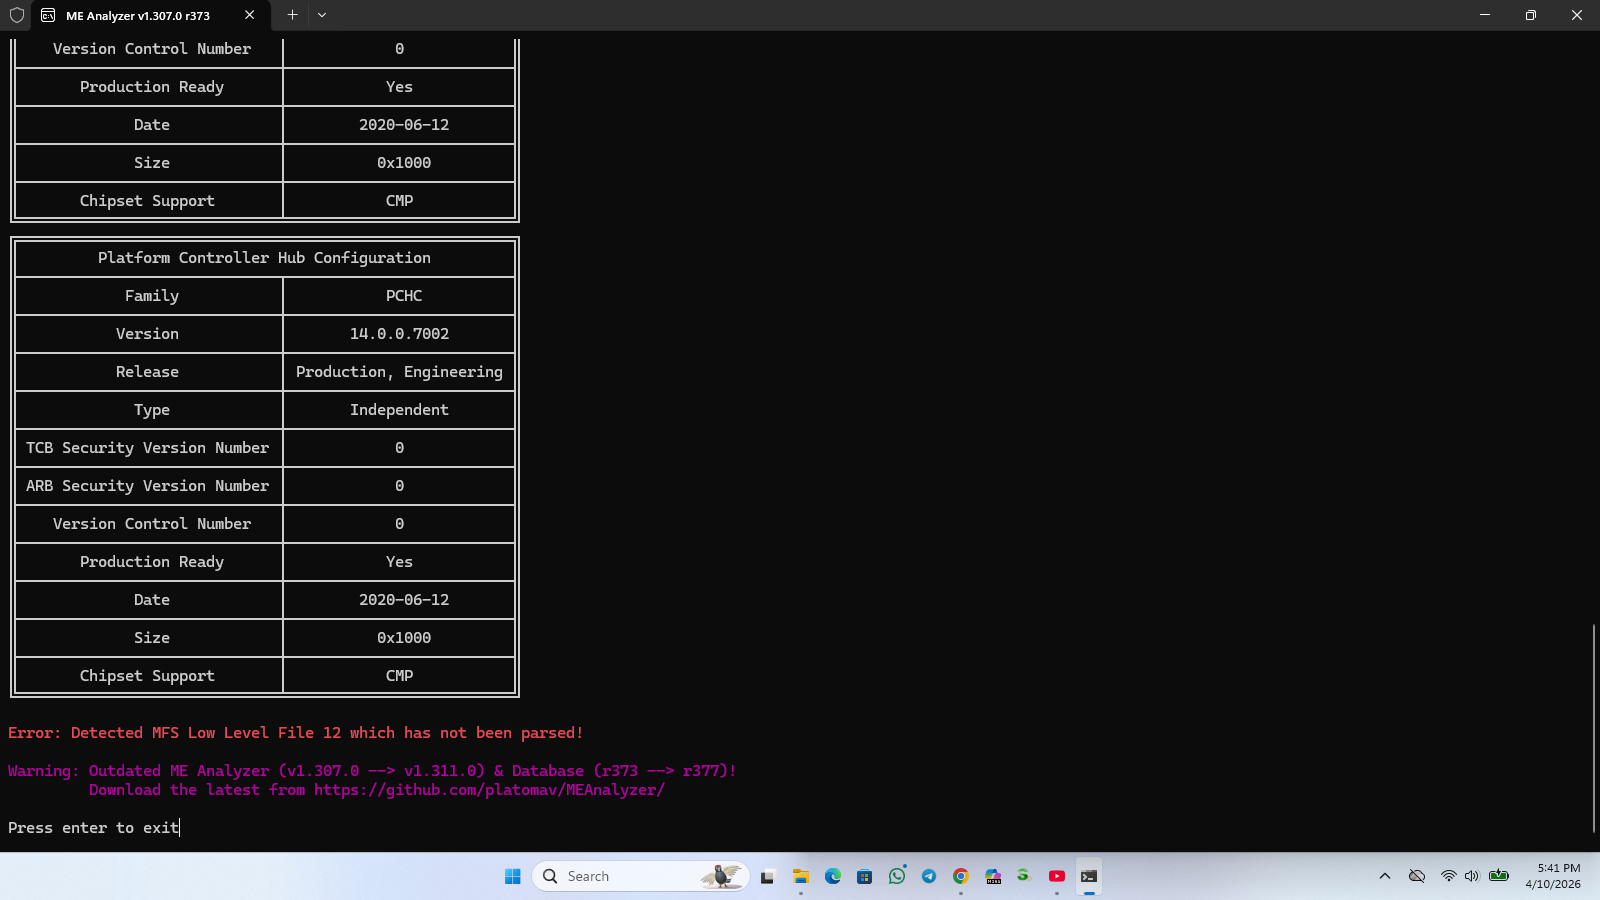Open the new terminal tab plus button
This screenshot has height=900, width=1600.
(292, 15)
